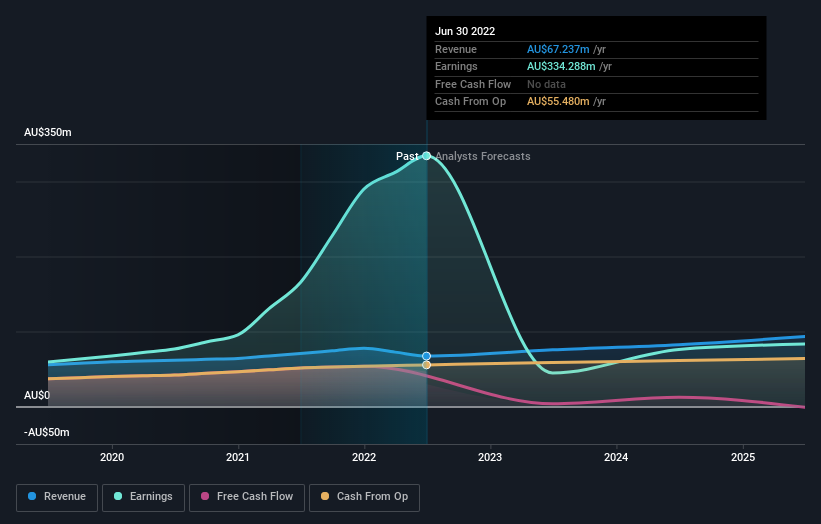Screen dimensions: 821x524
Task: Select the 2020 x-axis label
Action: [x=112, y=457]
